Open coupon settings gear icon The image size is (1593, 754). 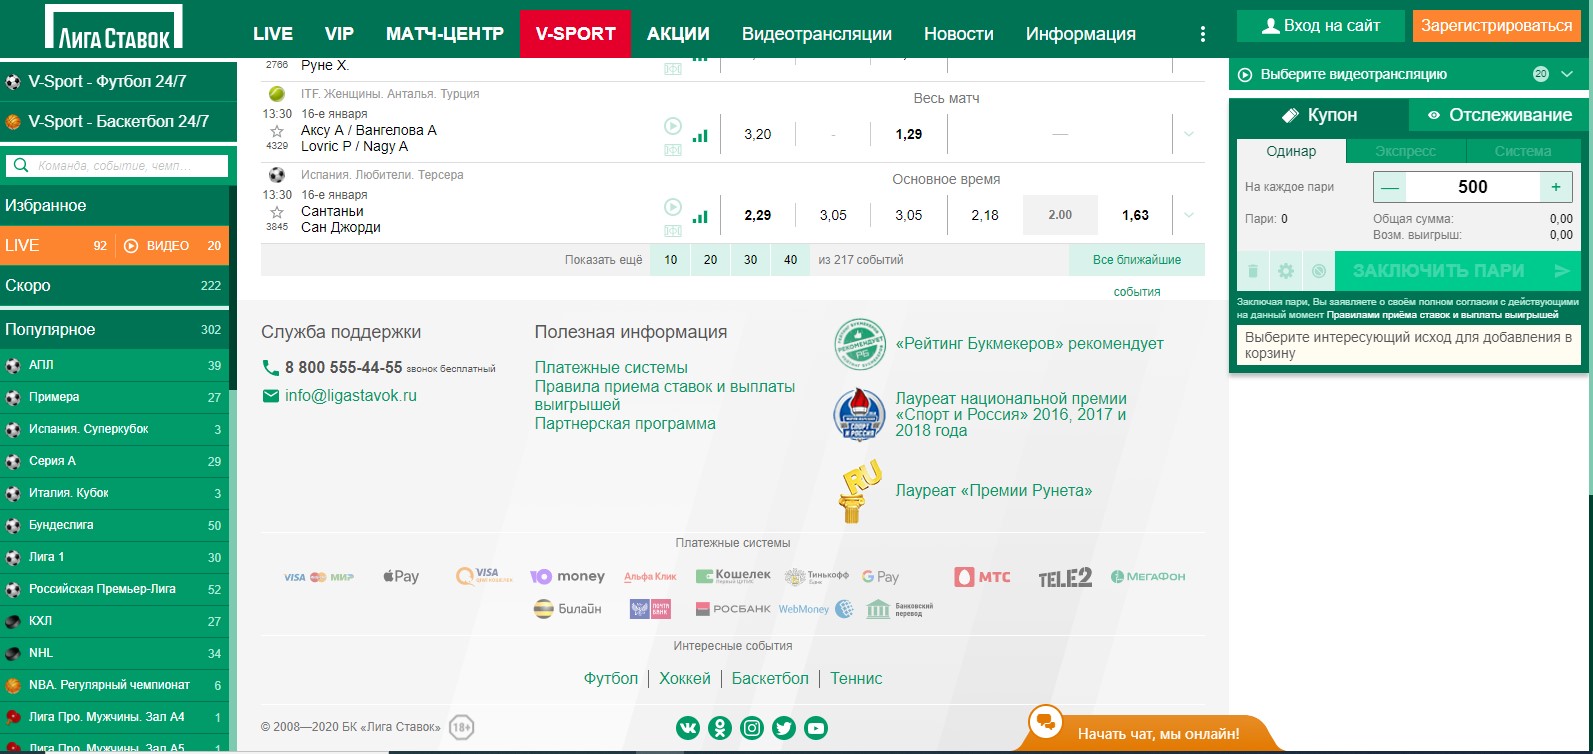[1286, 271]
